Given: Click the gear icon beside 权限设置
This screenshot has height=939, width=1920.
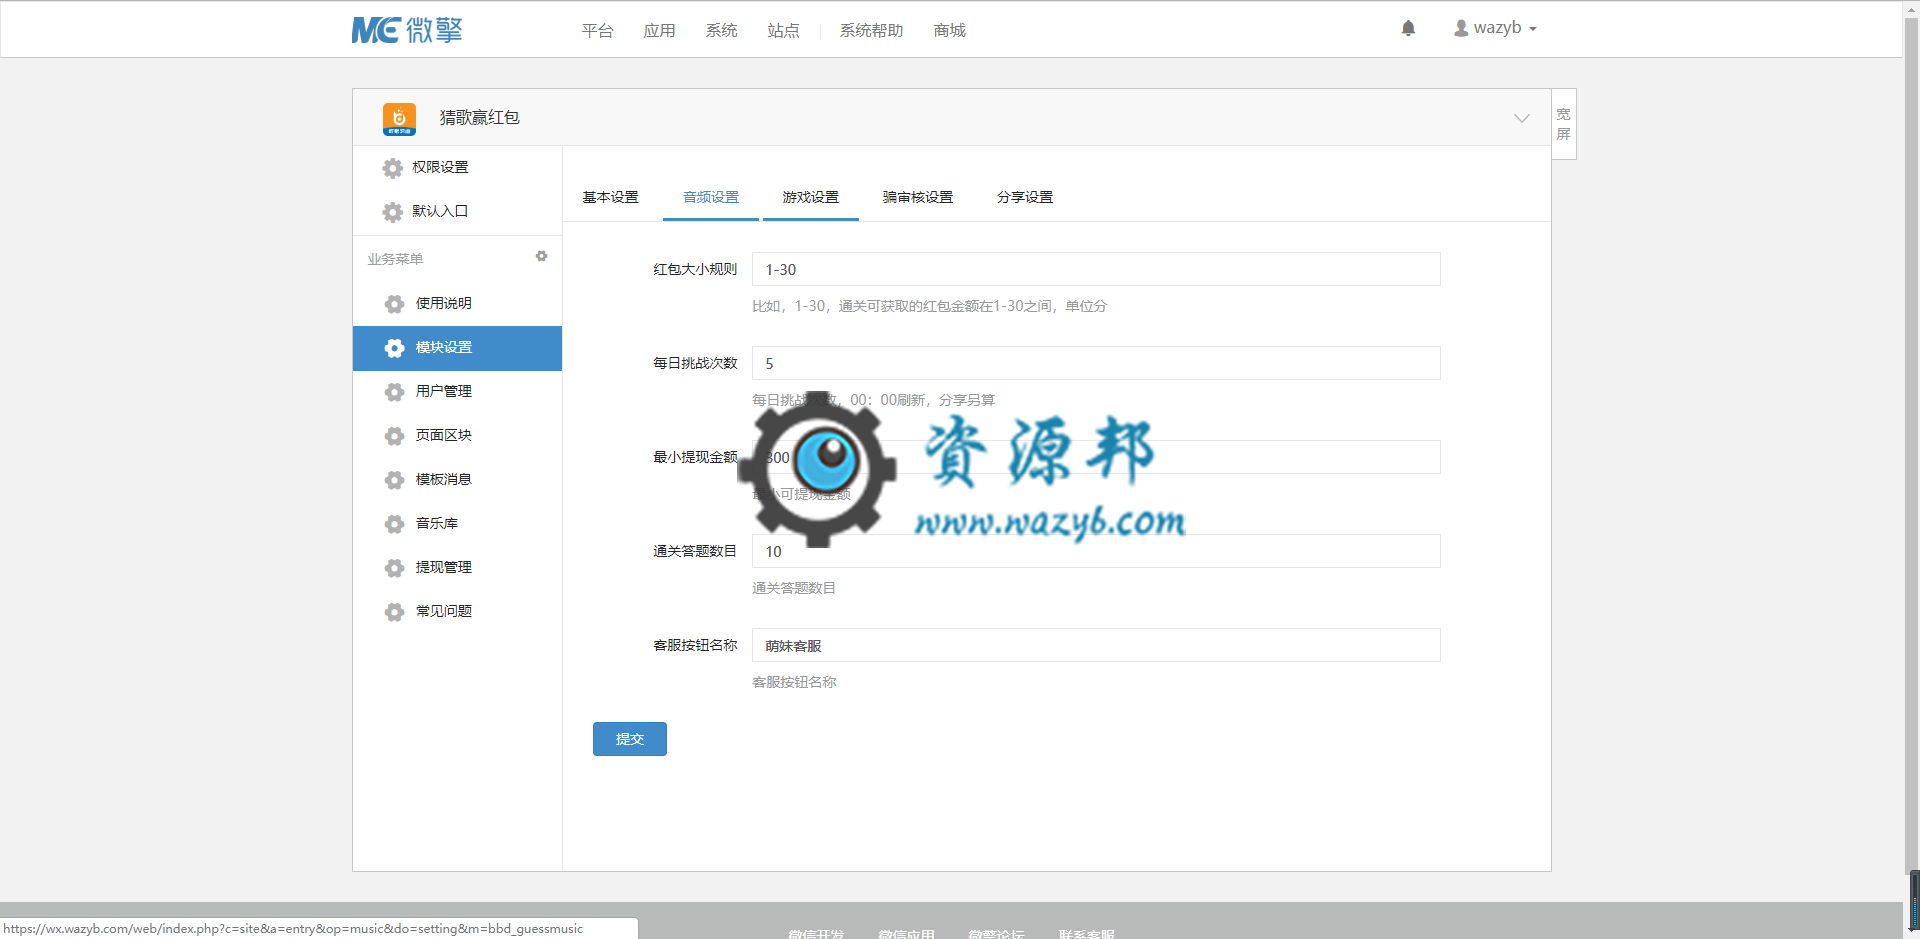Looking at the screenshot, I should click(393, 168).
